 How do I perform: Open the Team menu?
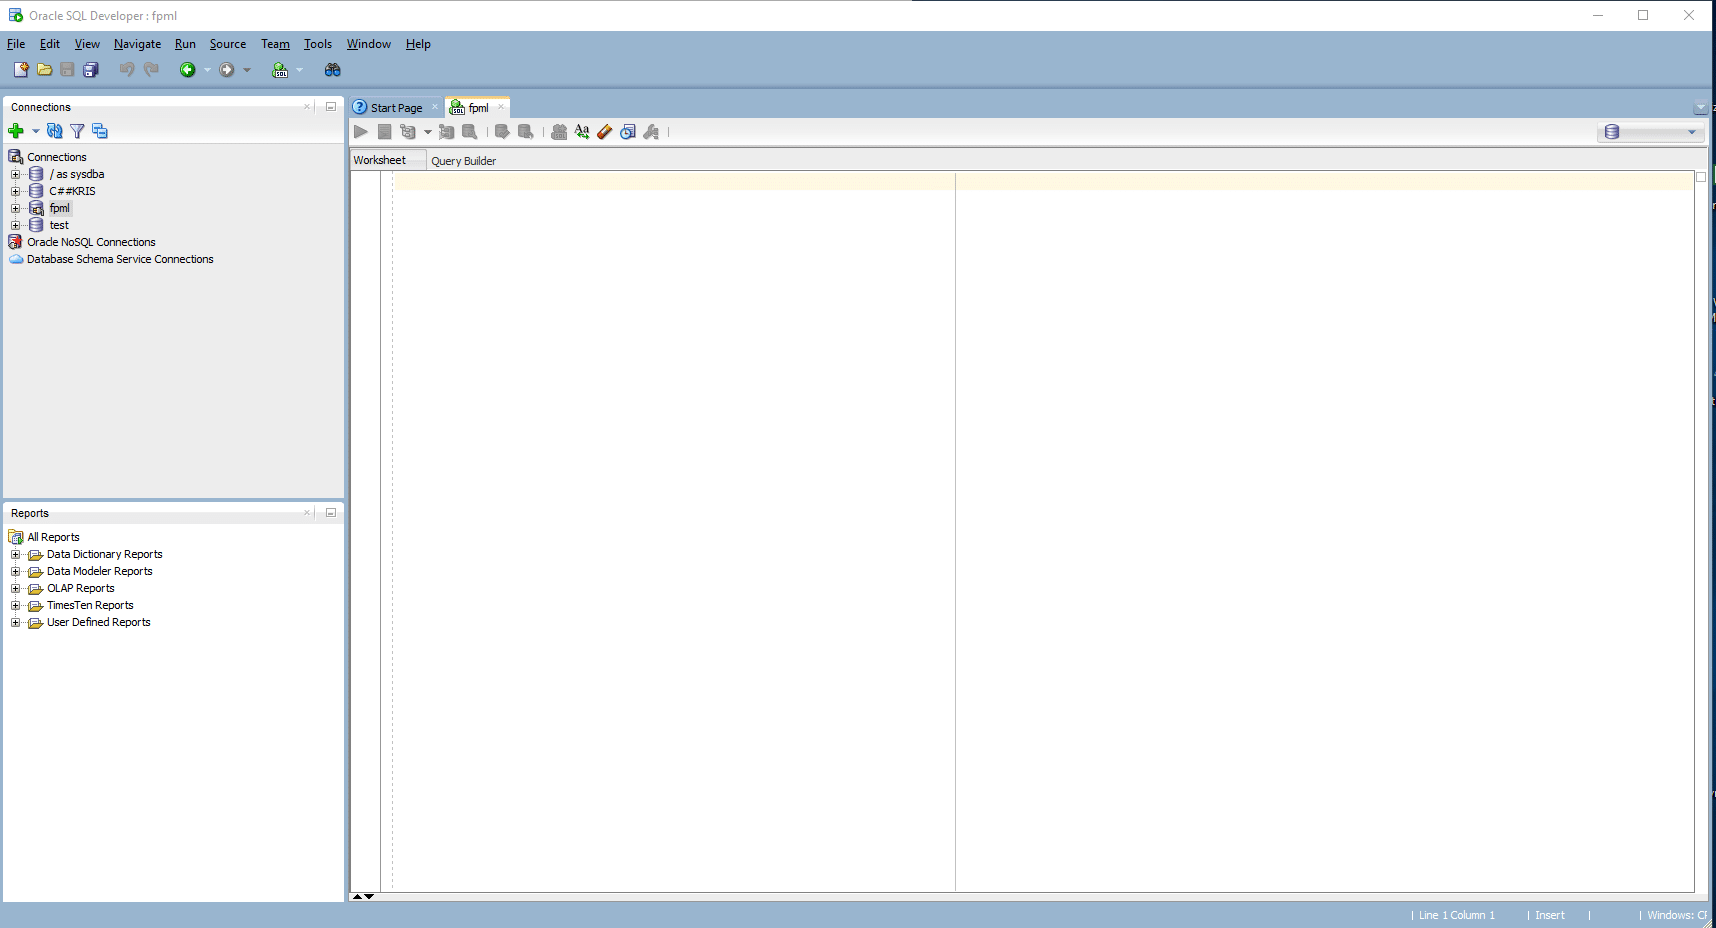[x=275, y=44]
